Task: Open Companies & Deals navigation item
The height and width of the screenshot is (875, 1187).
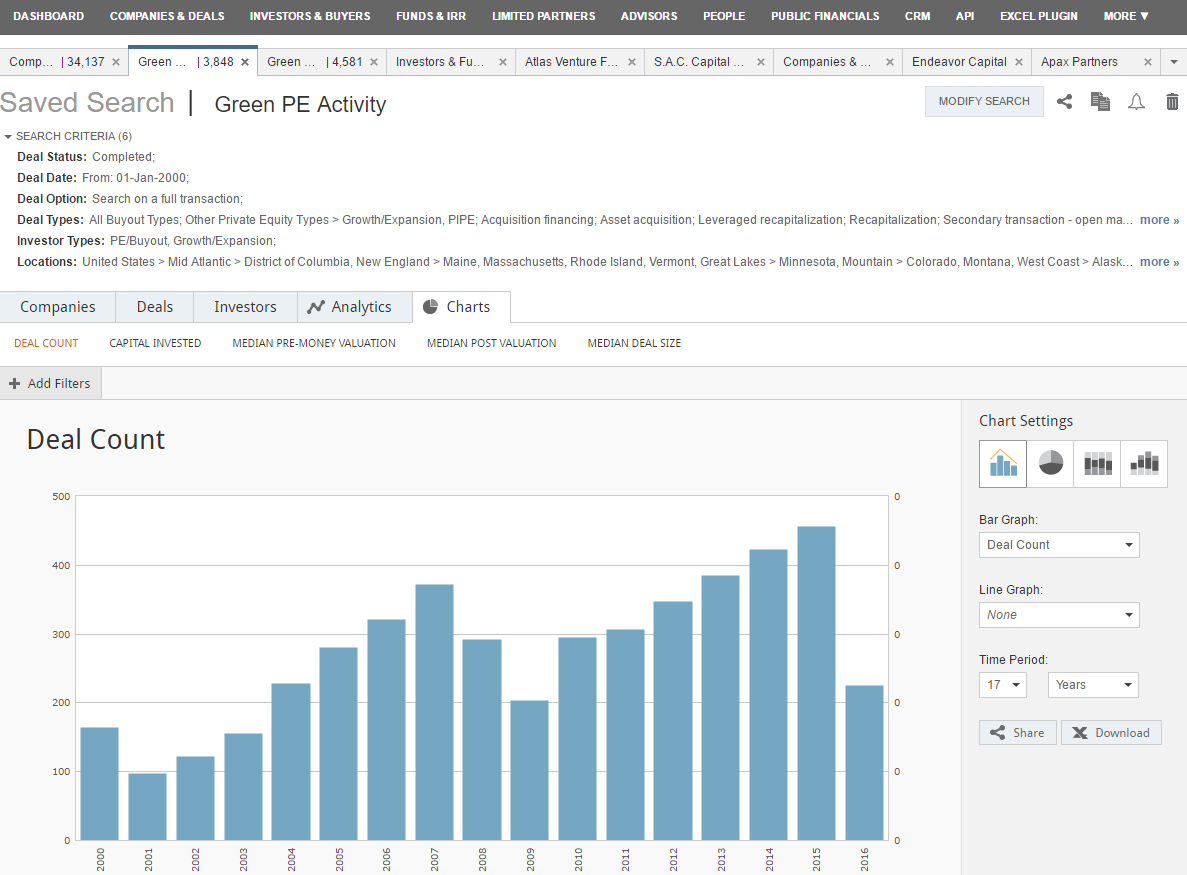Action: pyautogui.click(x=167, y=16)
